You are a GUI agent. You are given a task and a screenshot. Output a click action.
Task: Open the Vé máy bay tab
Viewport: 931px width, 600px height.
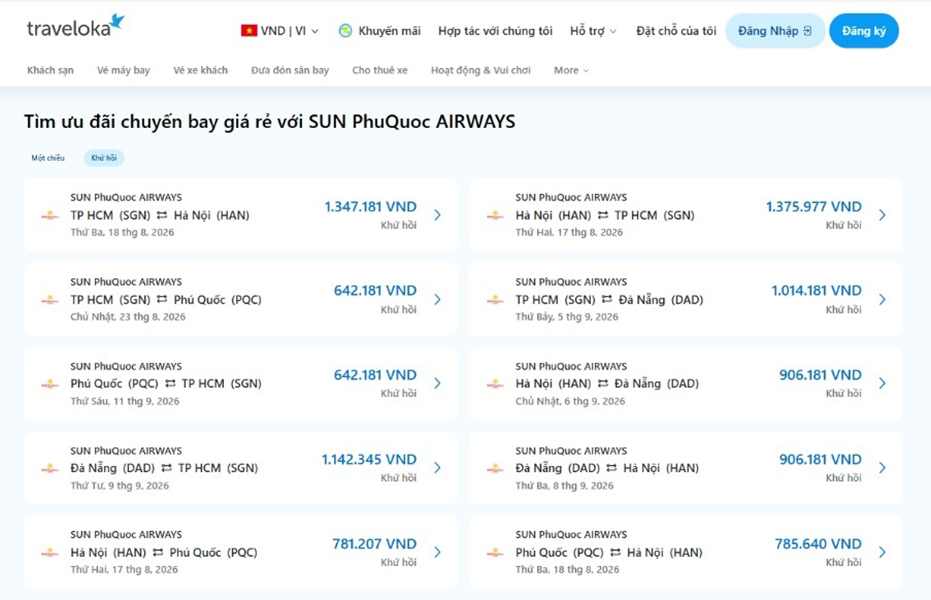124,70
